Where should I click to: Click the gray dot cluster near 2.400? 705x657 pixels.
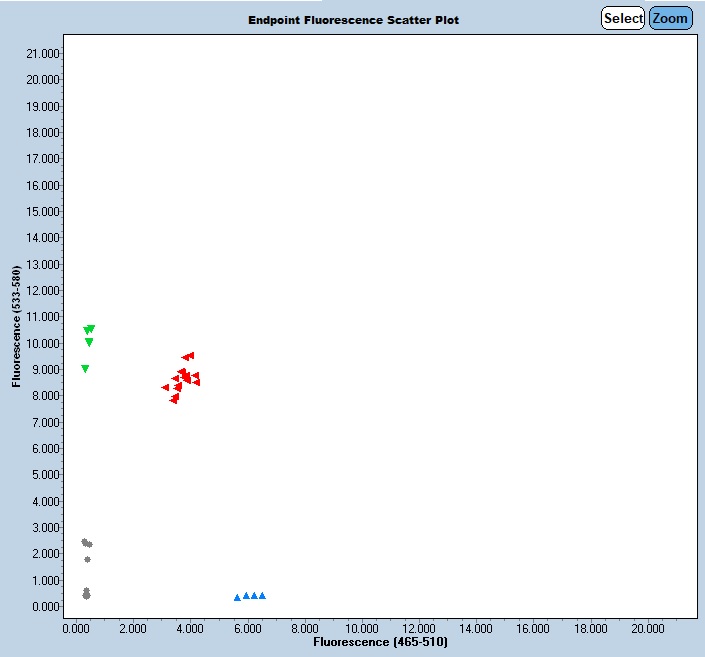(87, 543)
